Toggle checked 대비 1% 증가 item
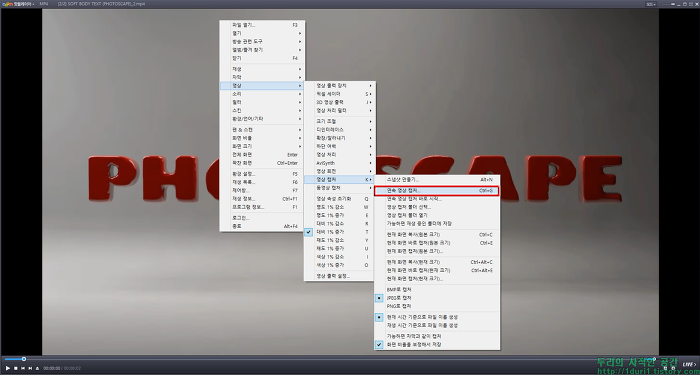Screen dimensions: 700x375 pos(339,232)
